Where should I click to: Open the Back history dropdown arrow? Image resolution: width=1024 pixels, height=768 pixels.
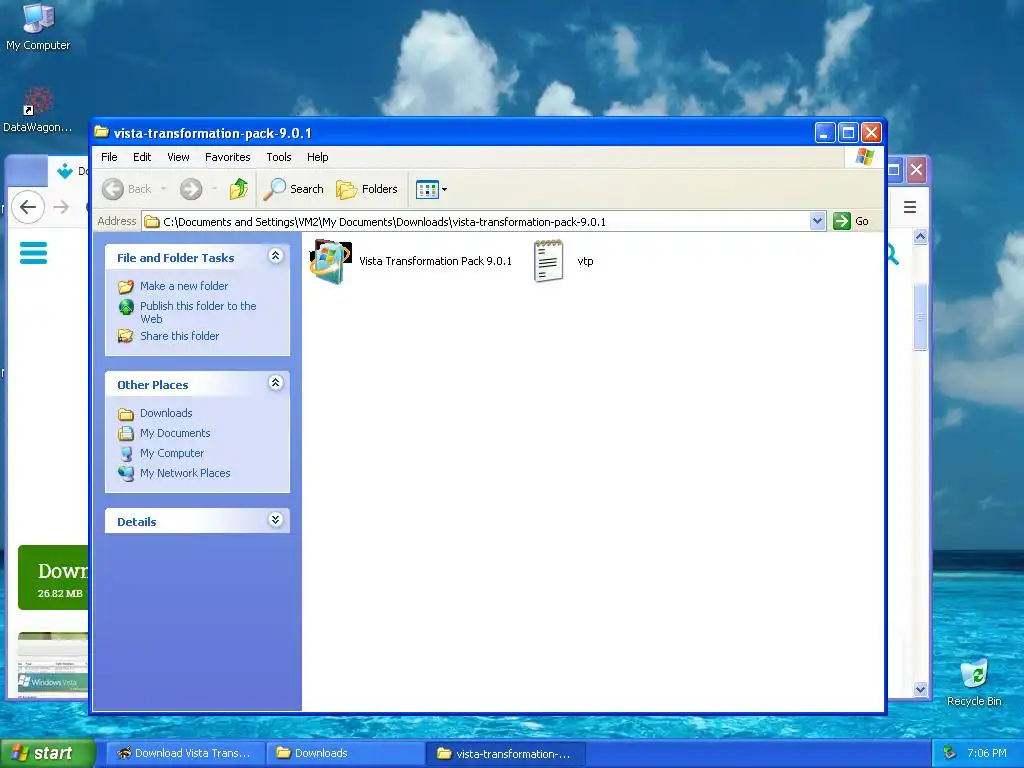pos(163,189)
